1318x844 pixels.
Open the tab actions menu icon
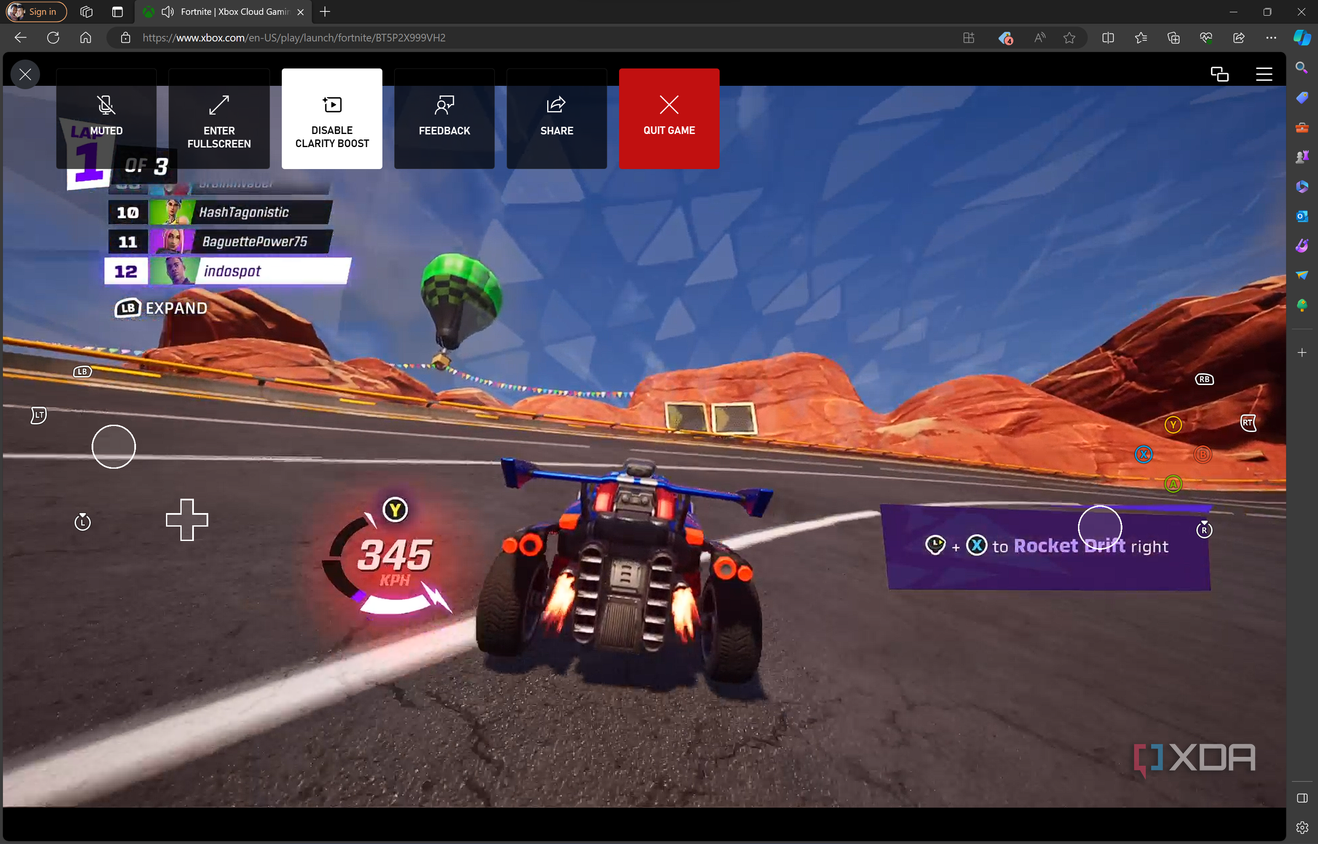tap(117, 12)
